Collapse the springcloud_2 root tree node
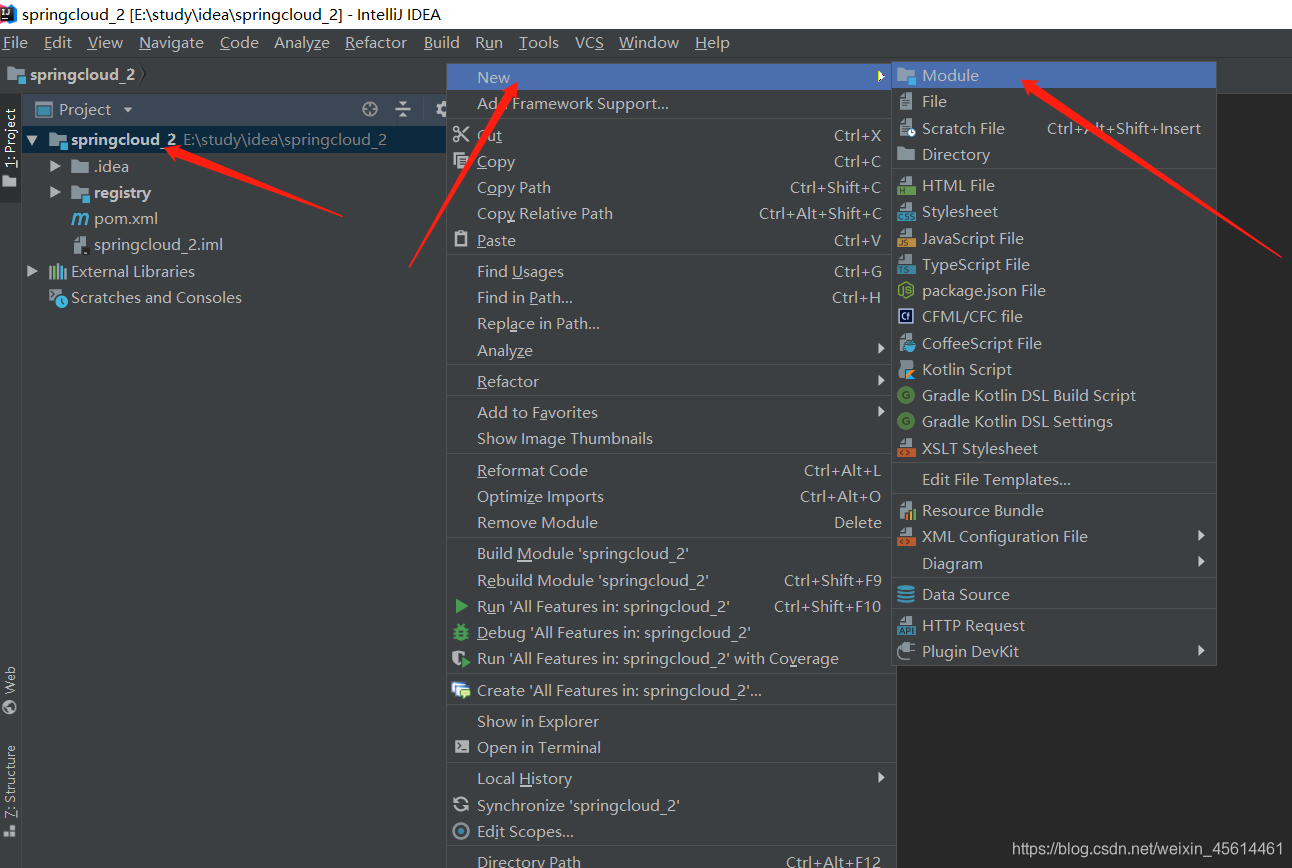Image resolution: width=1292 pixels, height=868 pixels. click(33, 140)
